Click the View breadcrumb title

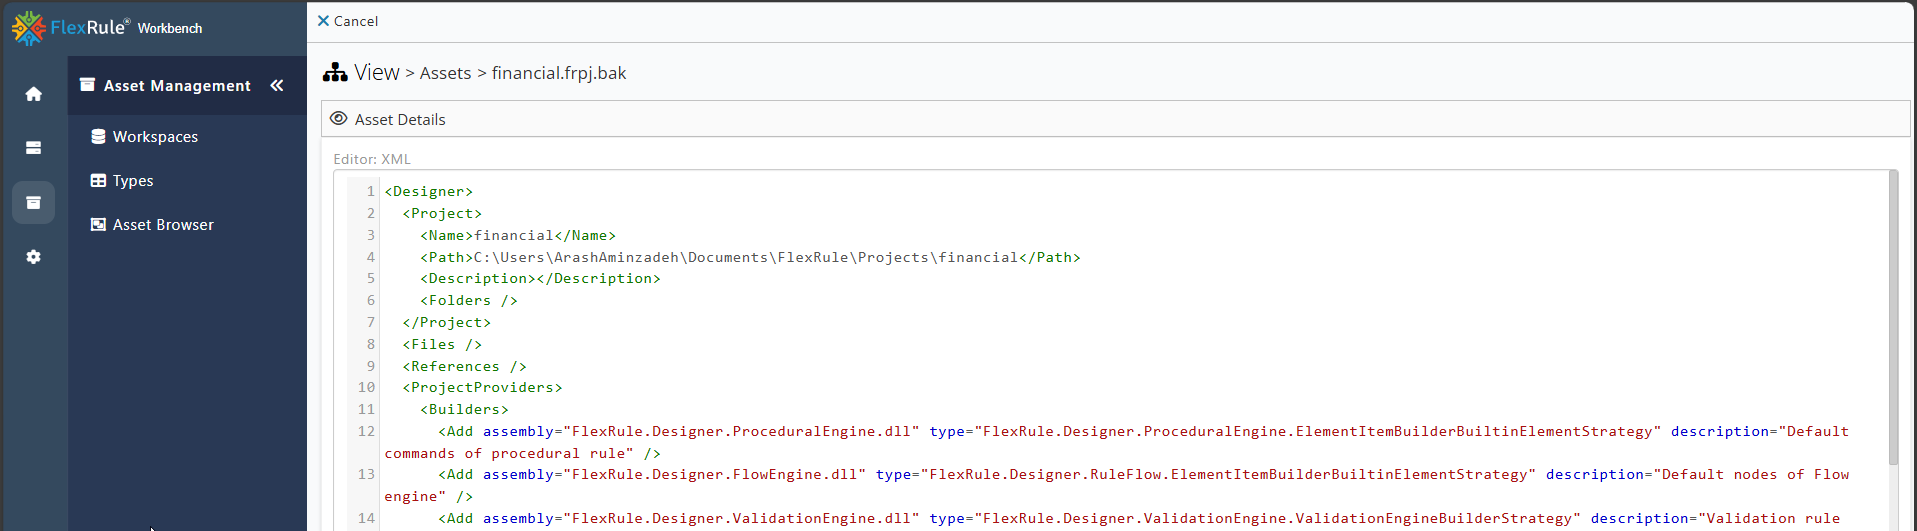(377, 73)
